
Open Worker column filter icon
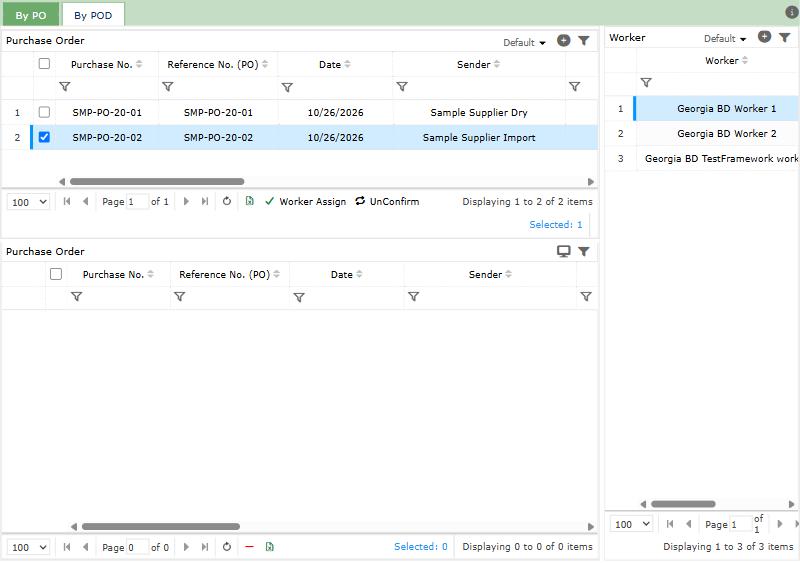click(x=646, y=83)
